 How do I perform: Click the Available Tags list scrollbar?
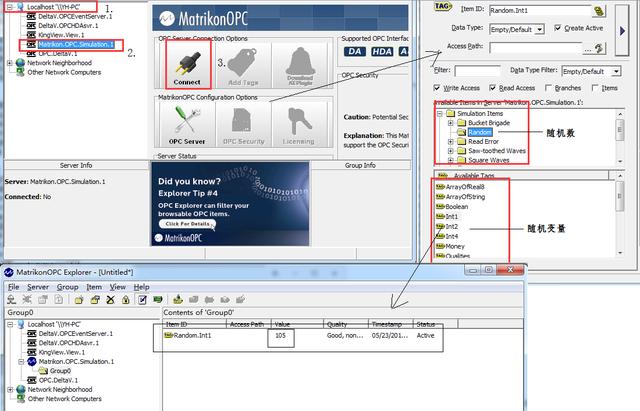tap(620, 214)
